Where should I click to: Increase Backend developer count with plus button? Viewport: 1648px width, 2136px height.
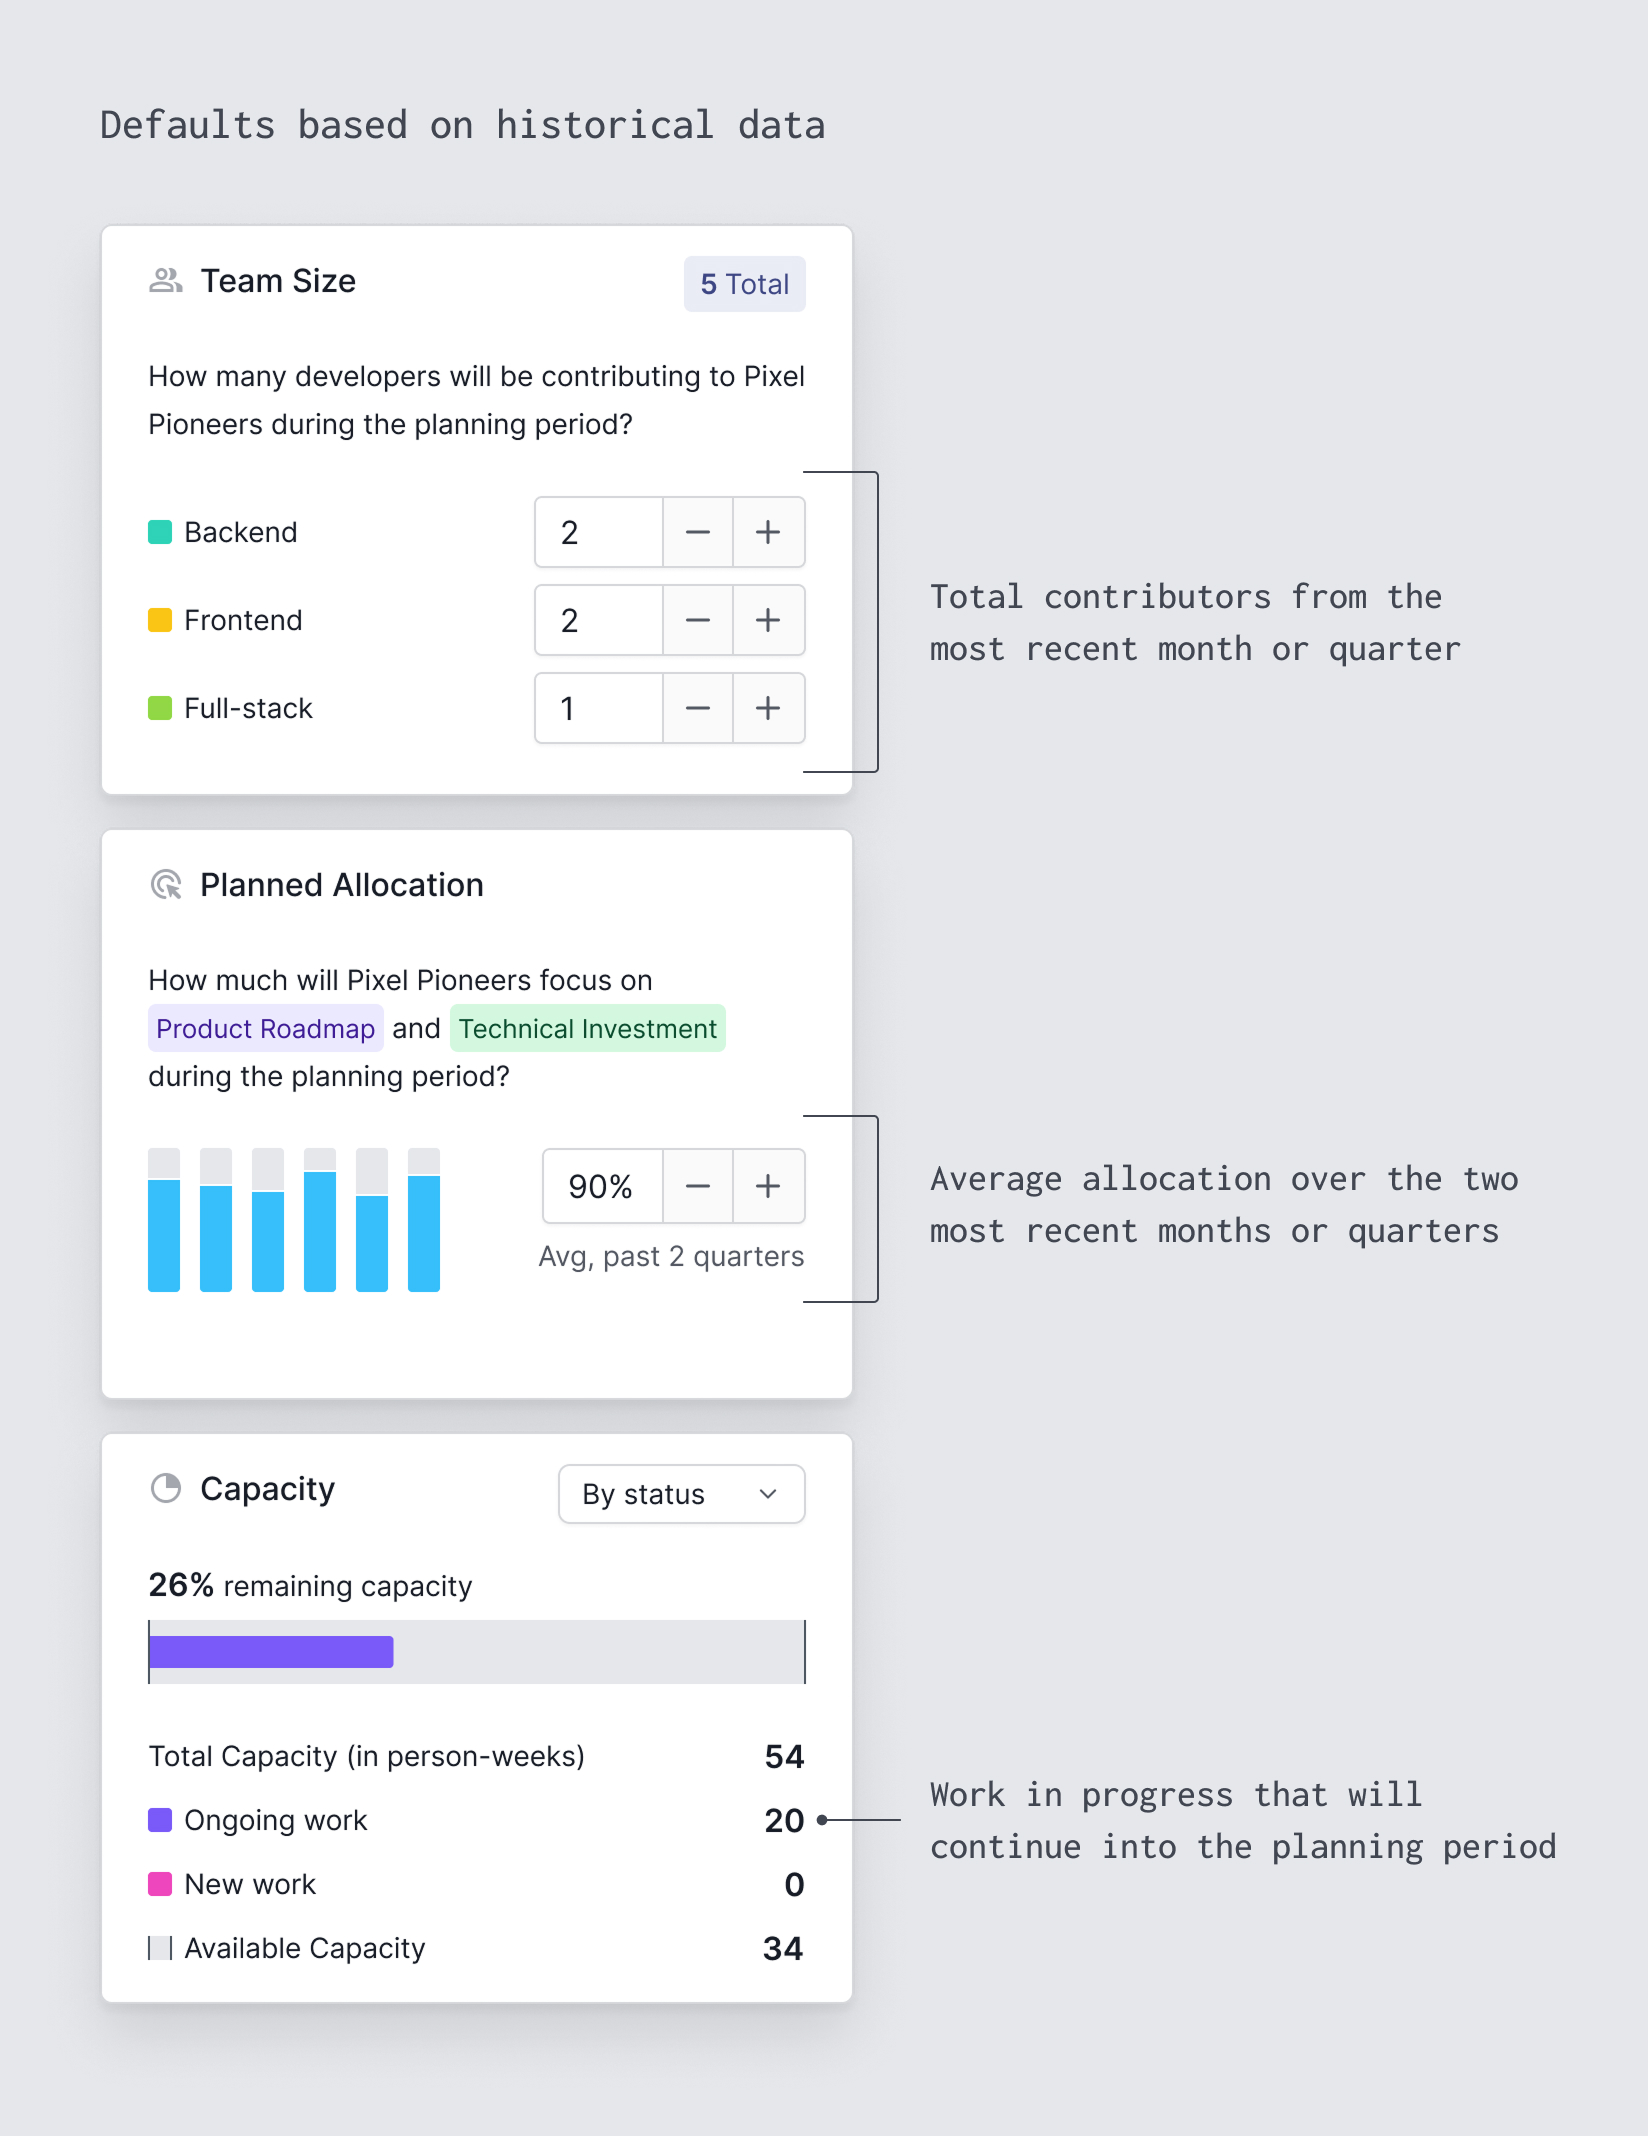pos(768,531)
